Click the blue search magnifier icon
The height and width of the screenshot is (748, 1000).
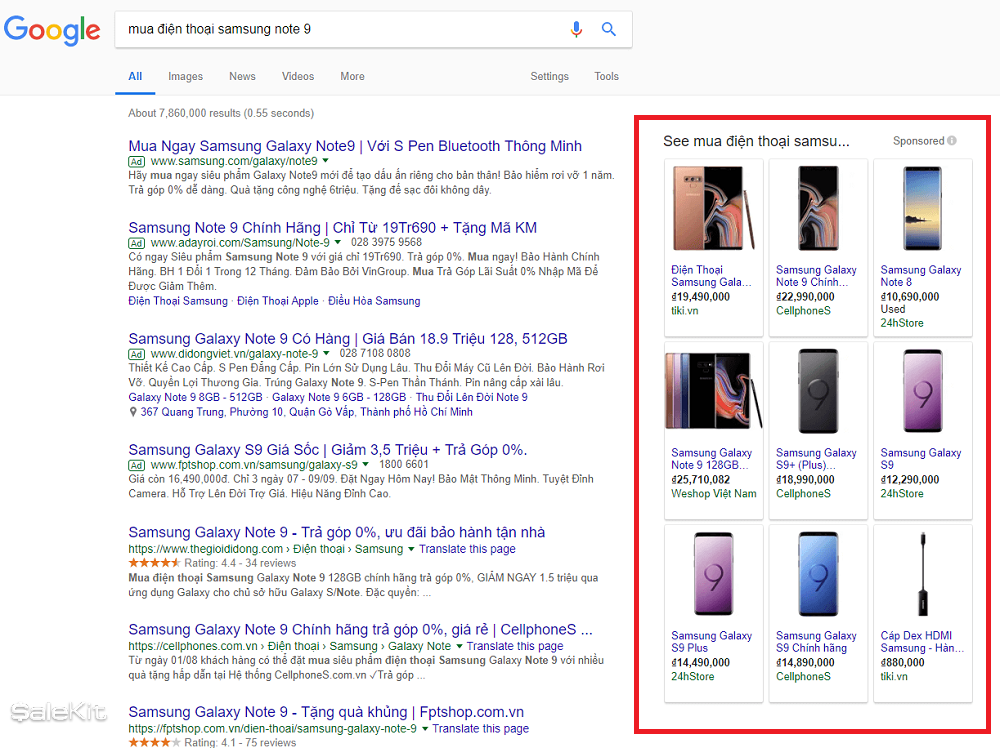pyautogui.click(x=609, y=30)
